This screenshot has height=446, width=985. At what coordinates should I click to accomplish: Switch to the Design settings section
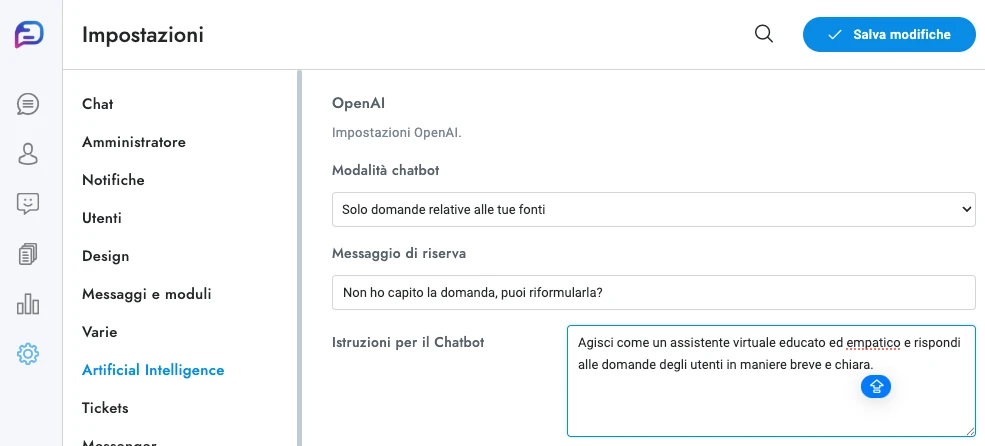coord(105,256)
